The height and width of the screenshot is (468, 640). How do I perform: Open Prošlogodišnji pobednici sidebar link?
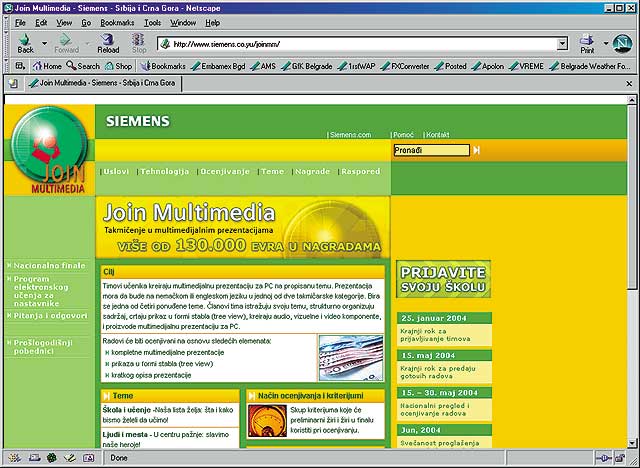coord(43,346)
